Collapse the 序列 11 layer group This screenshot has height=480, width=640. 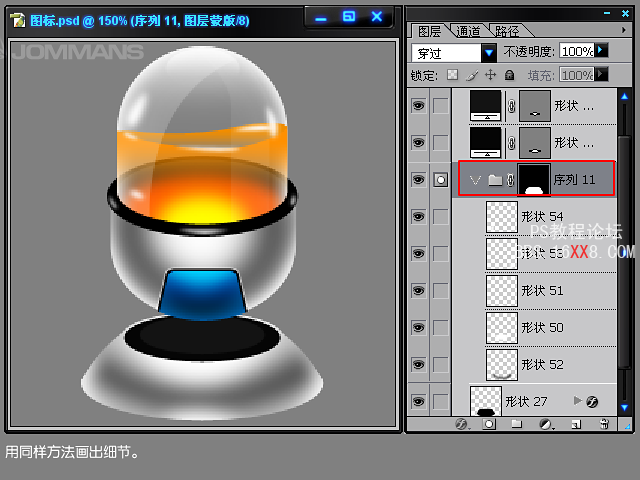(x=474, y=180)
